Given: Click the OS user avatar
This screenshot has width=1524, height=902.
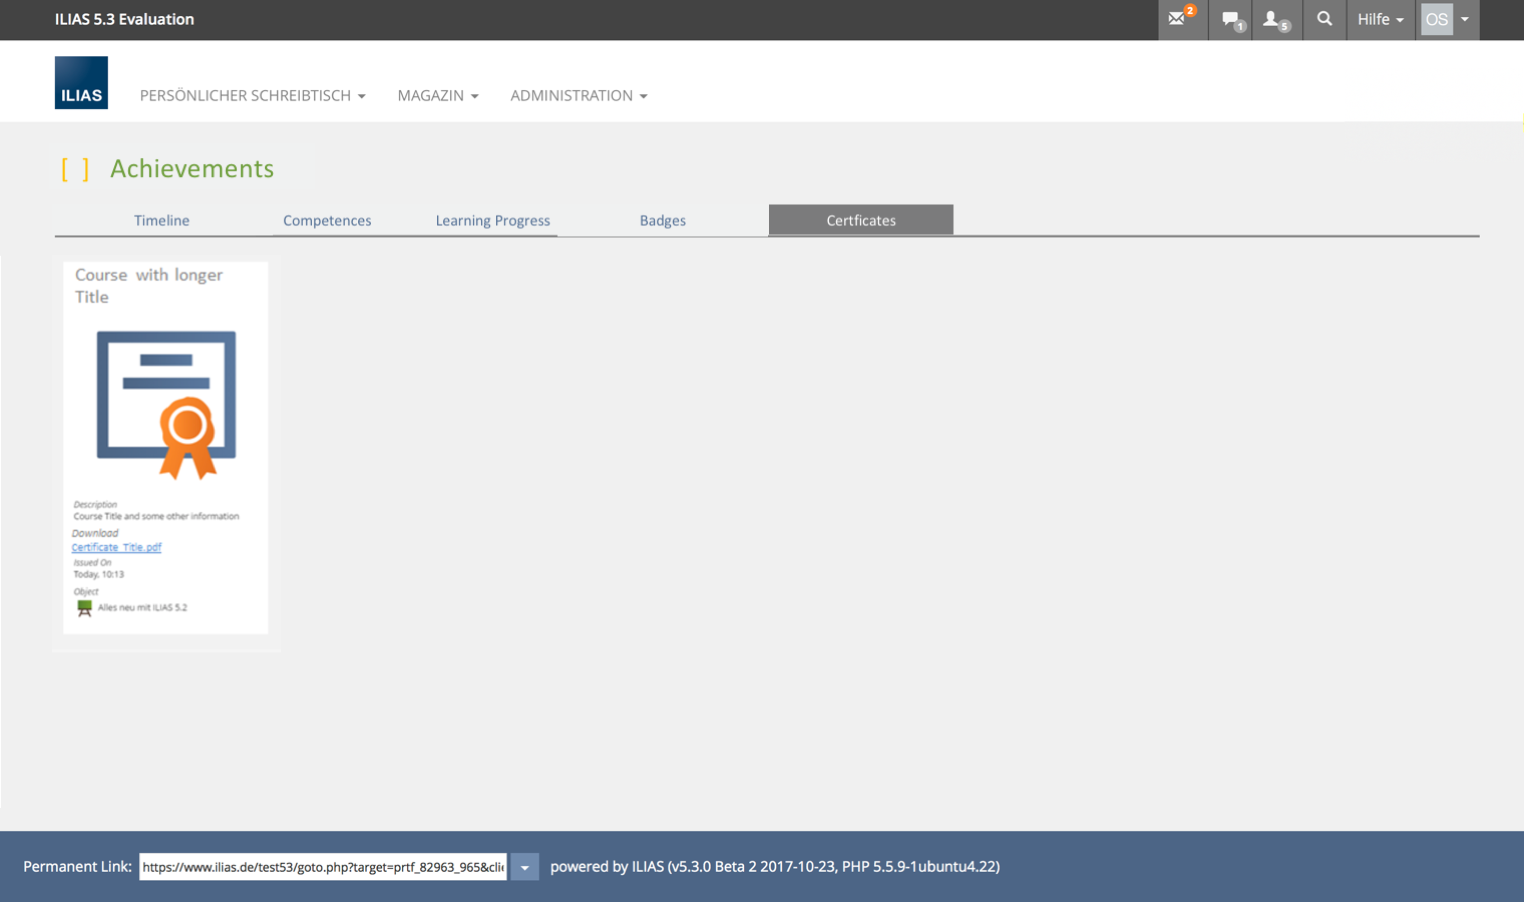Looking at the screenshot, I should pos(1437,19).
